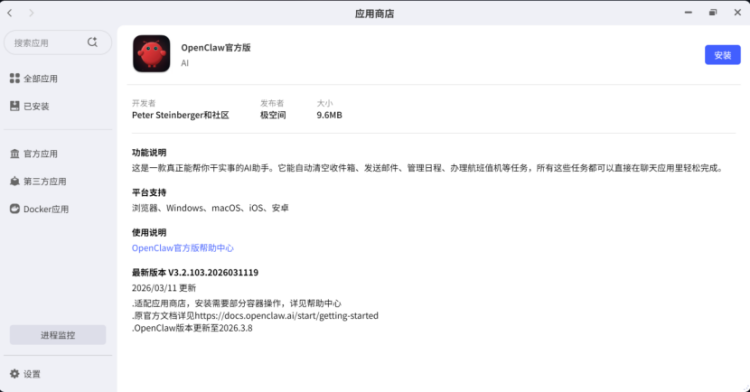Open 进程监控 process monitor
Viewport: 750px width, 392px height.
58,335
